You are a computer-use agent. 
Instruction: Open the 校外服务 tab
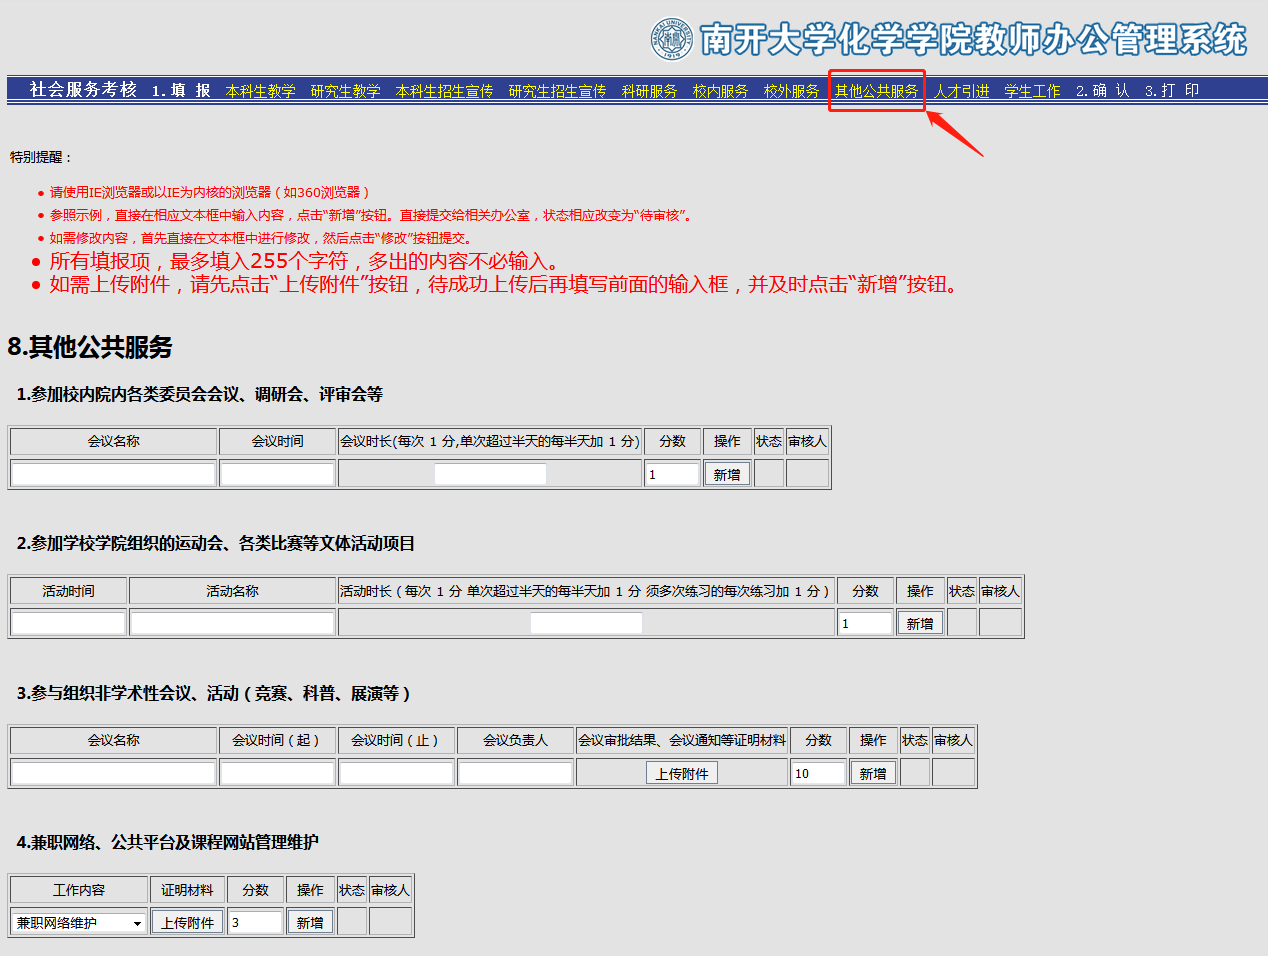pos(791,91)
